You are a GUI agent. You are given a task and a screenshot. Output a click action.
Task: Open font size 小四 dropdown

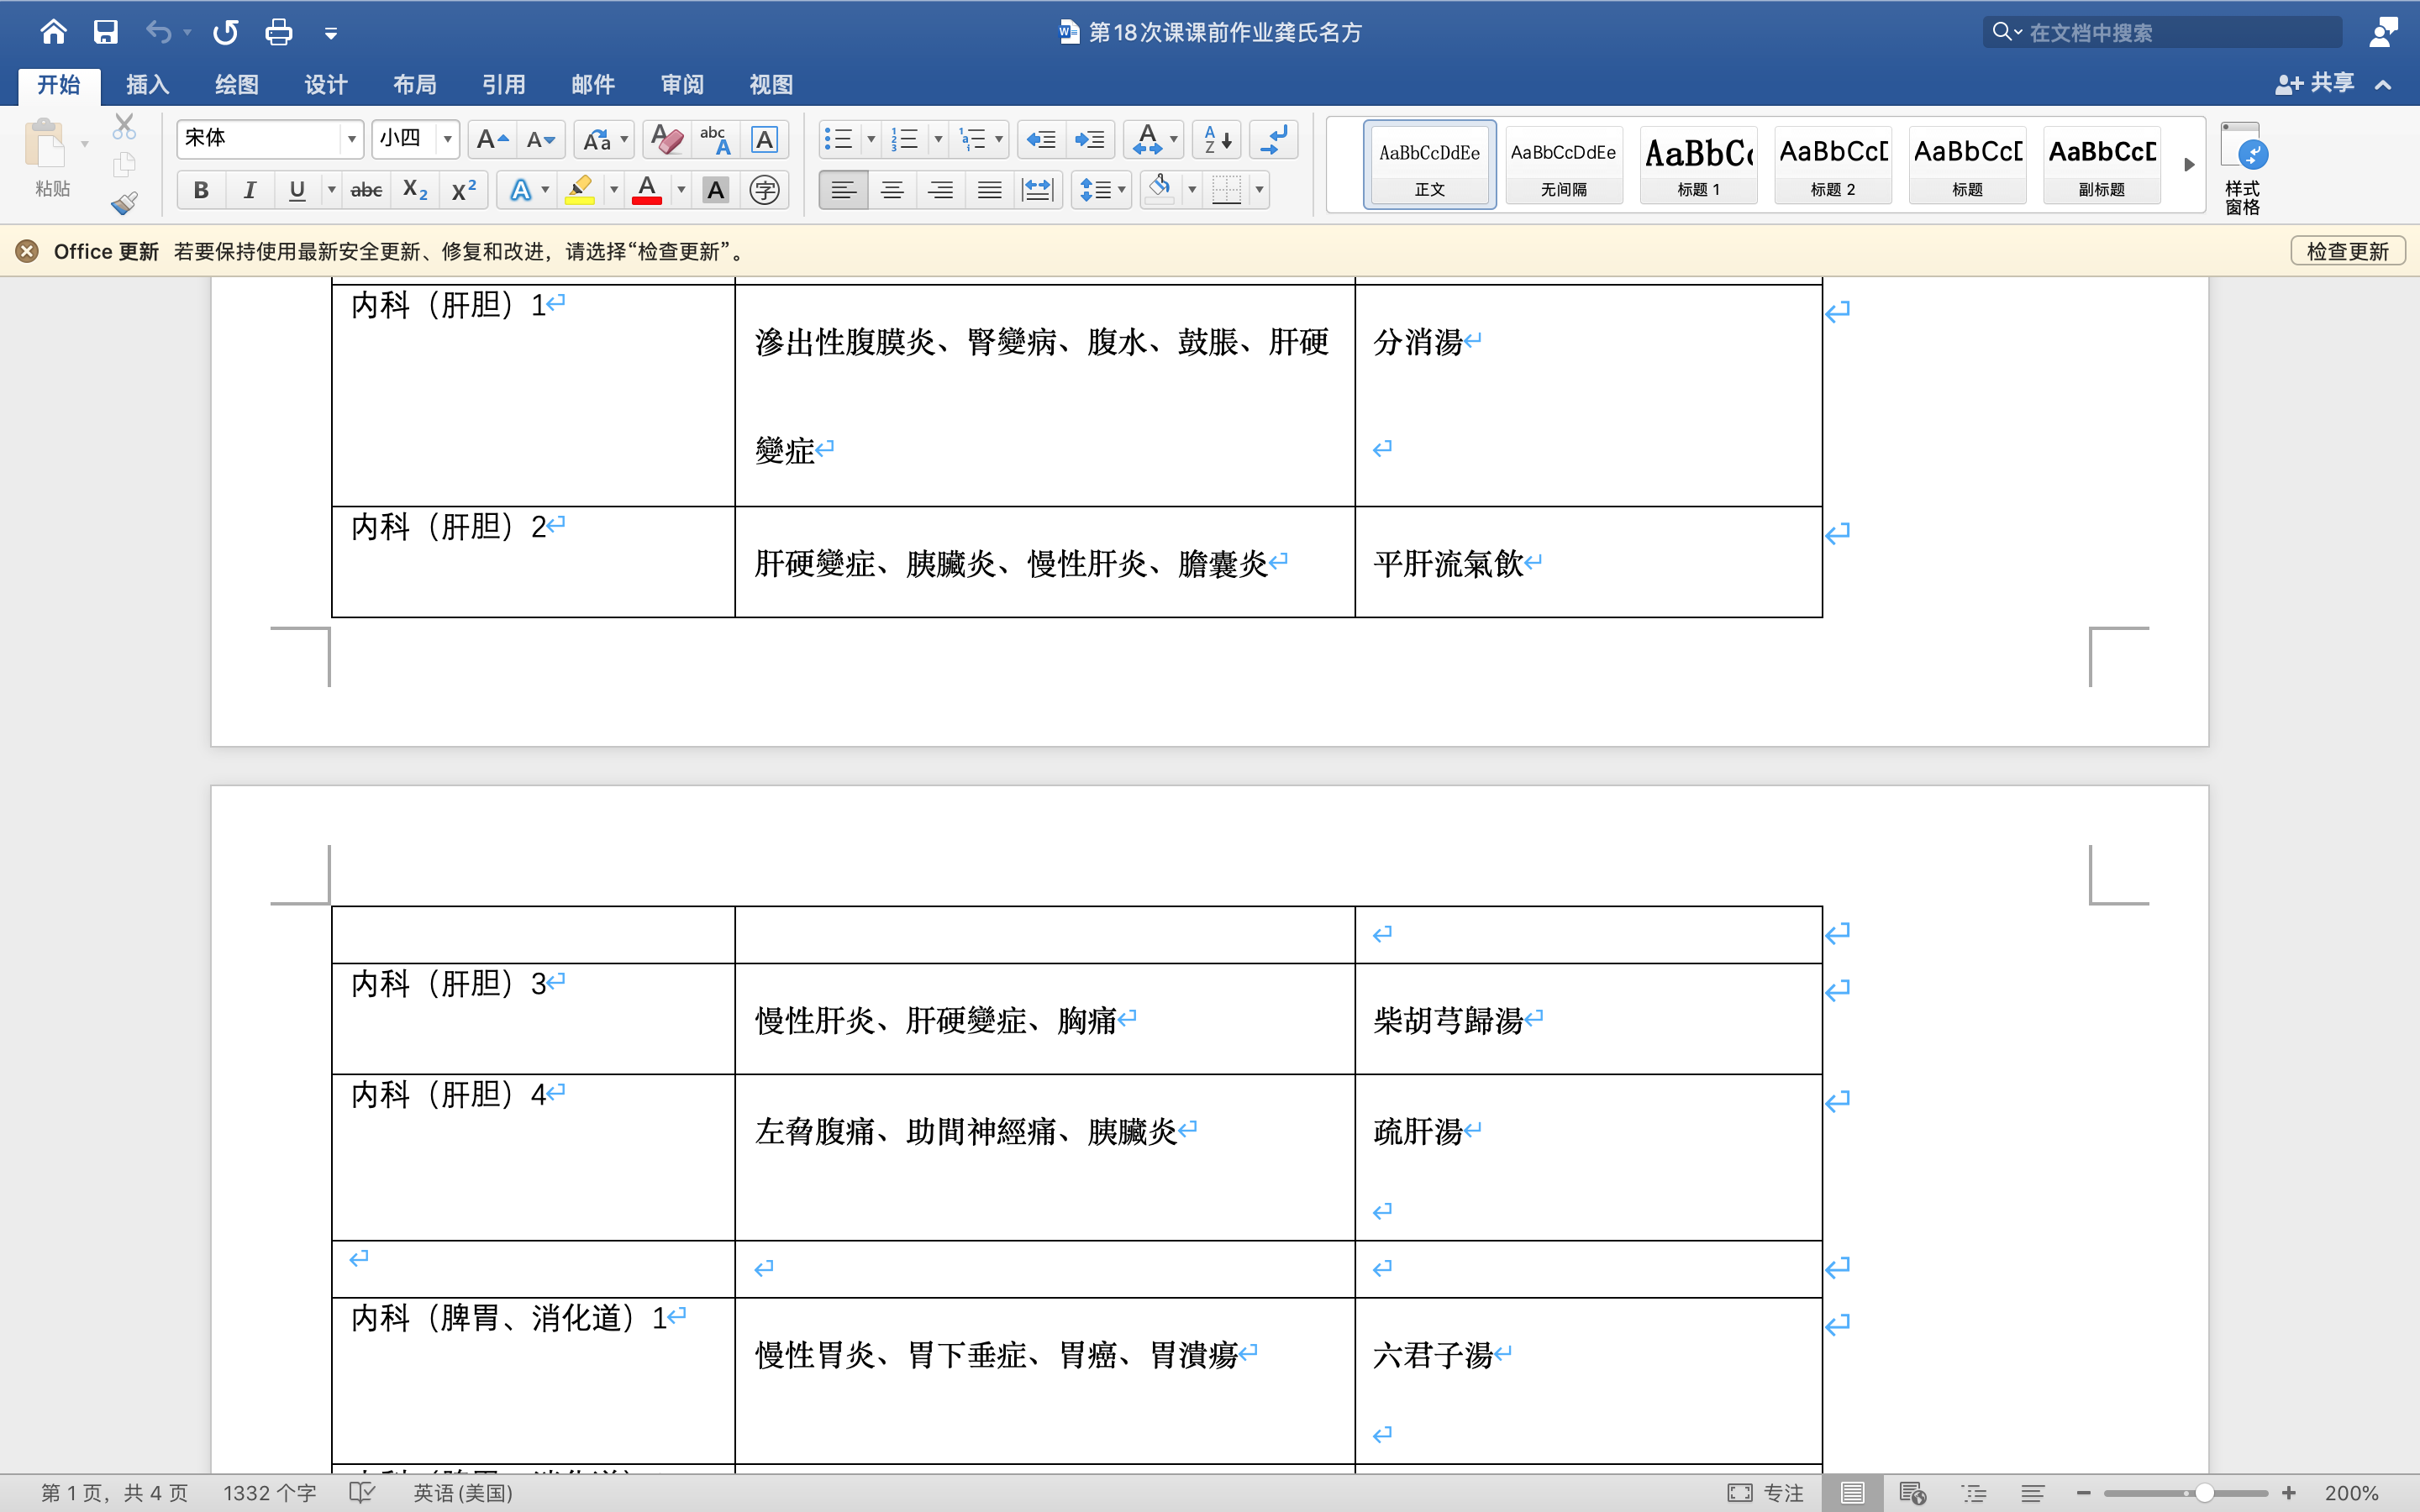447,140
